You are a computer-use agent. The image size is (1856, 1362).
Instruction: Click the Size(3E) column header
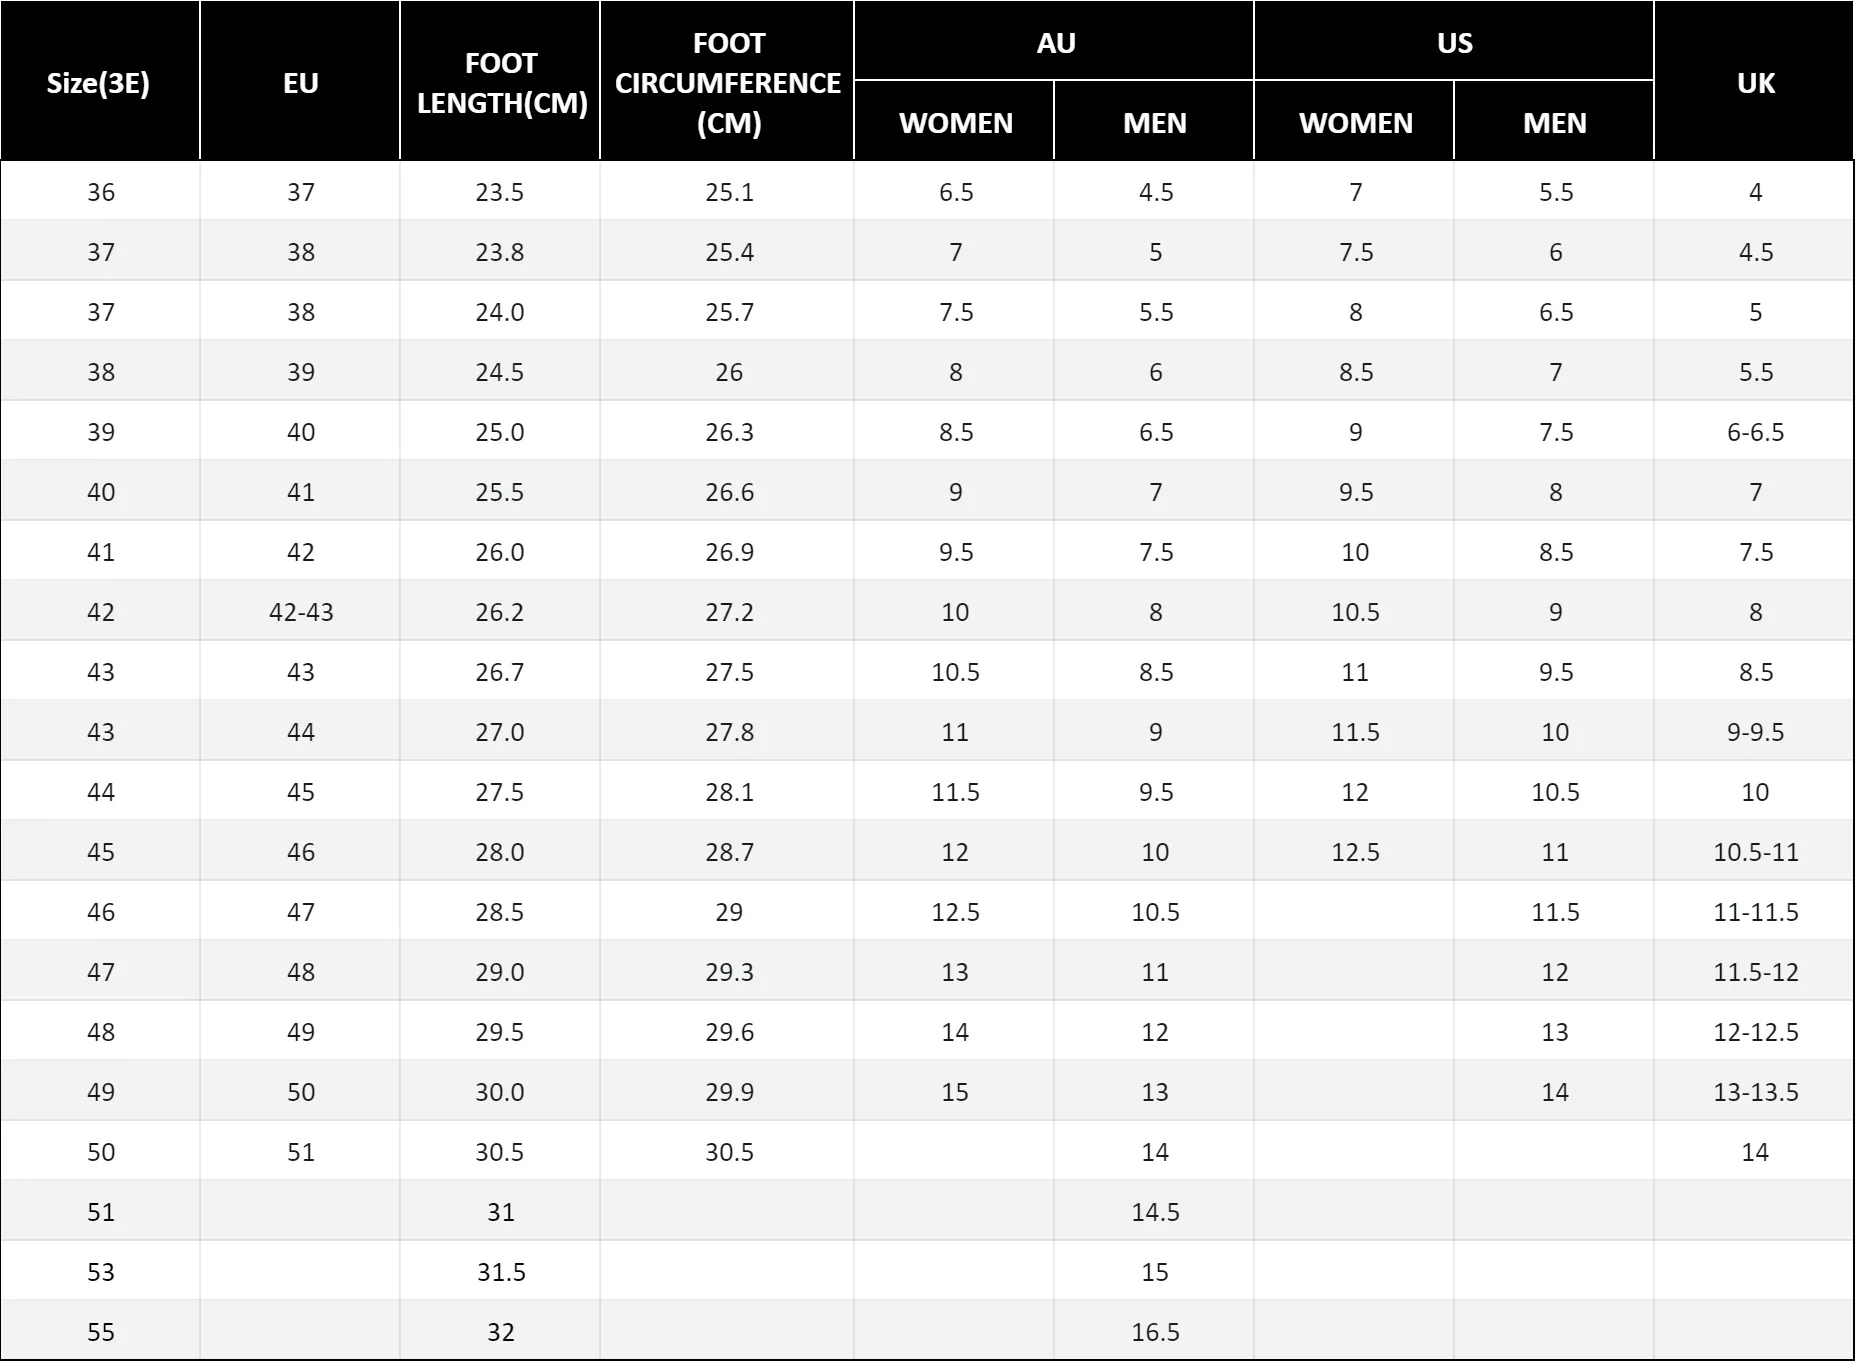pos(99,83)
